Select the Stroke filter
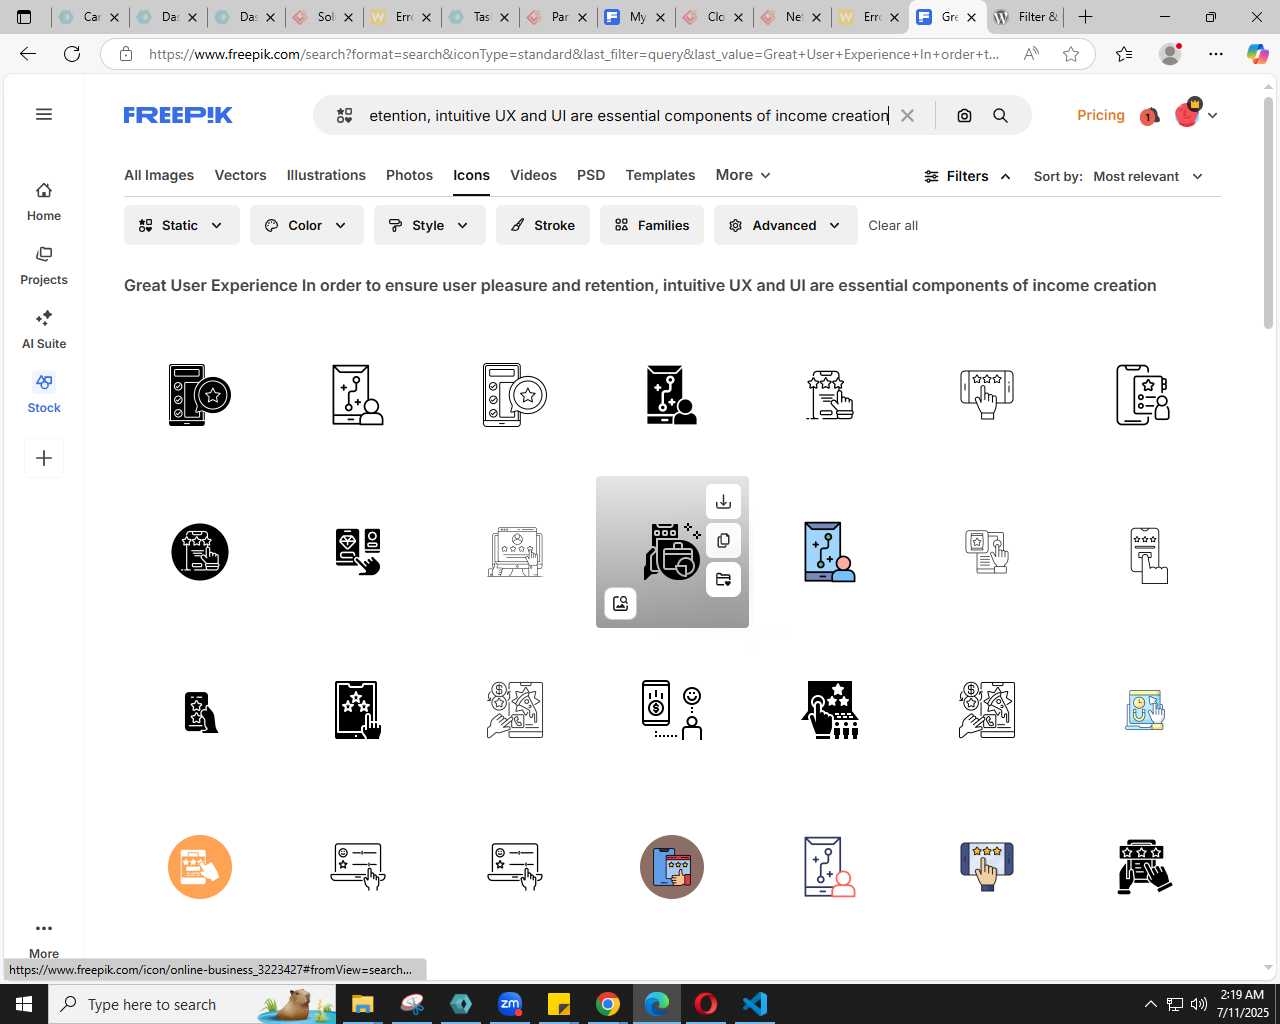The width and height of the screenshot is (1280, 1024). (543, 225)
